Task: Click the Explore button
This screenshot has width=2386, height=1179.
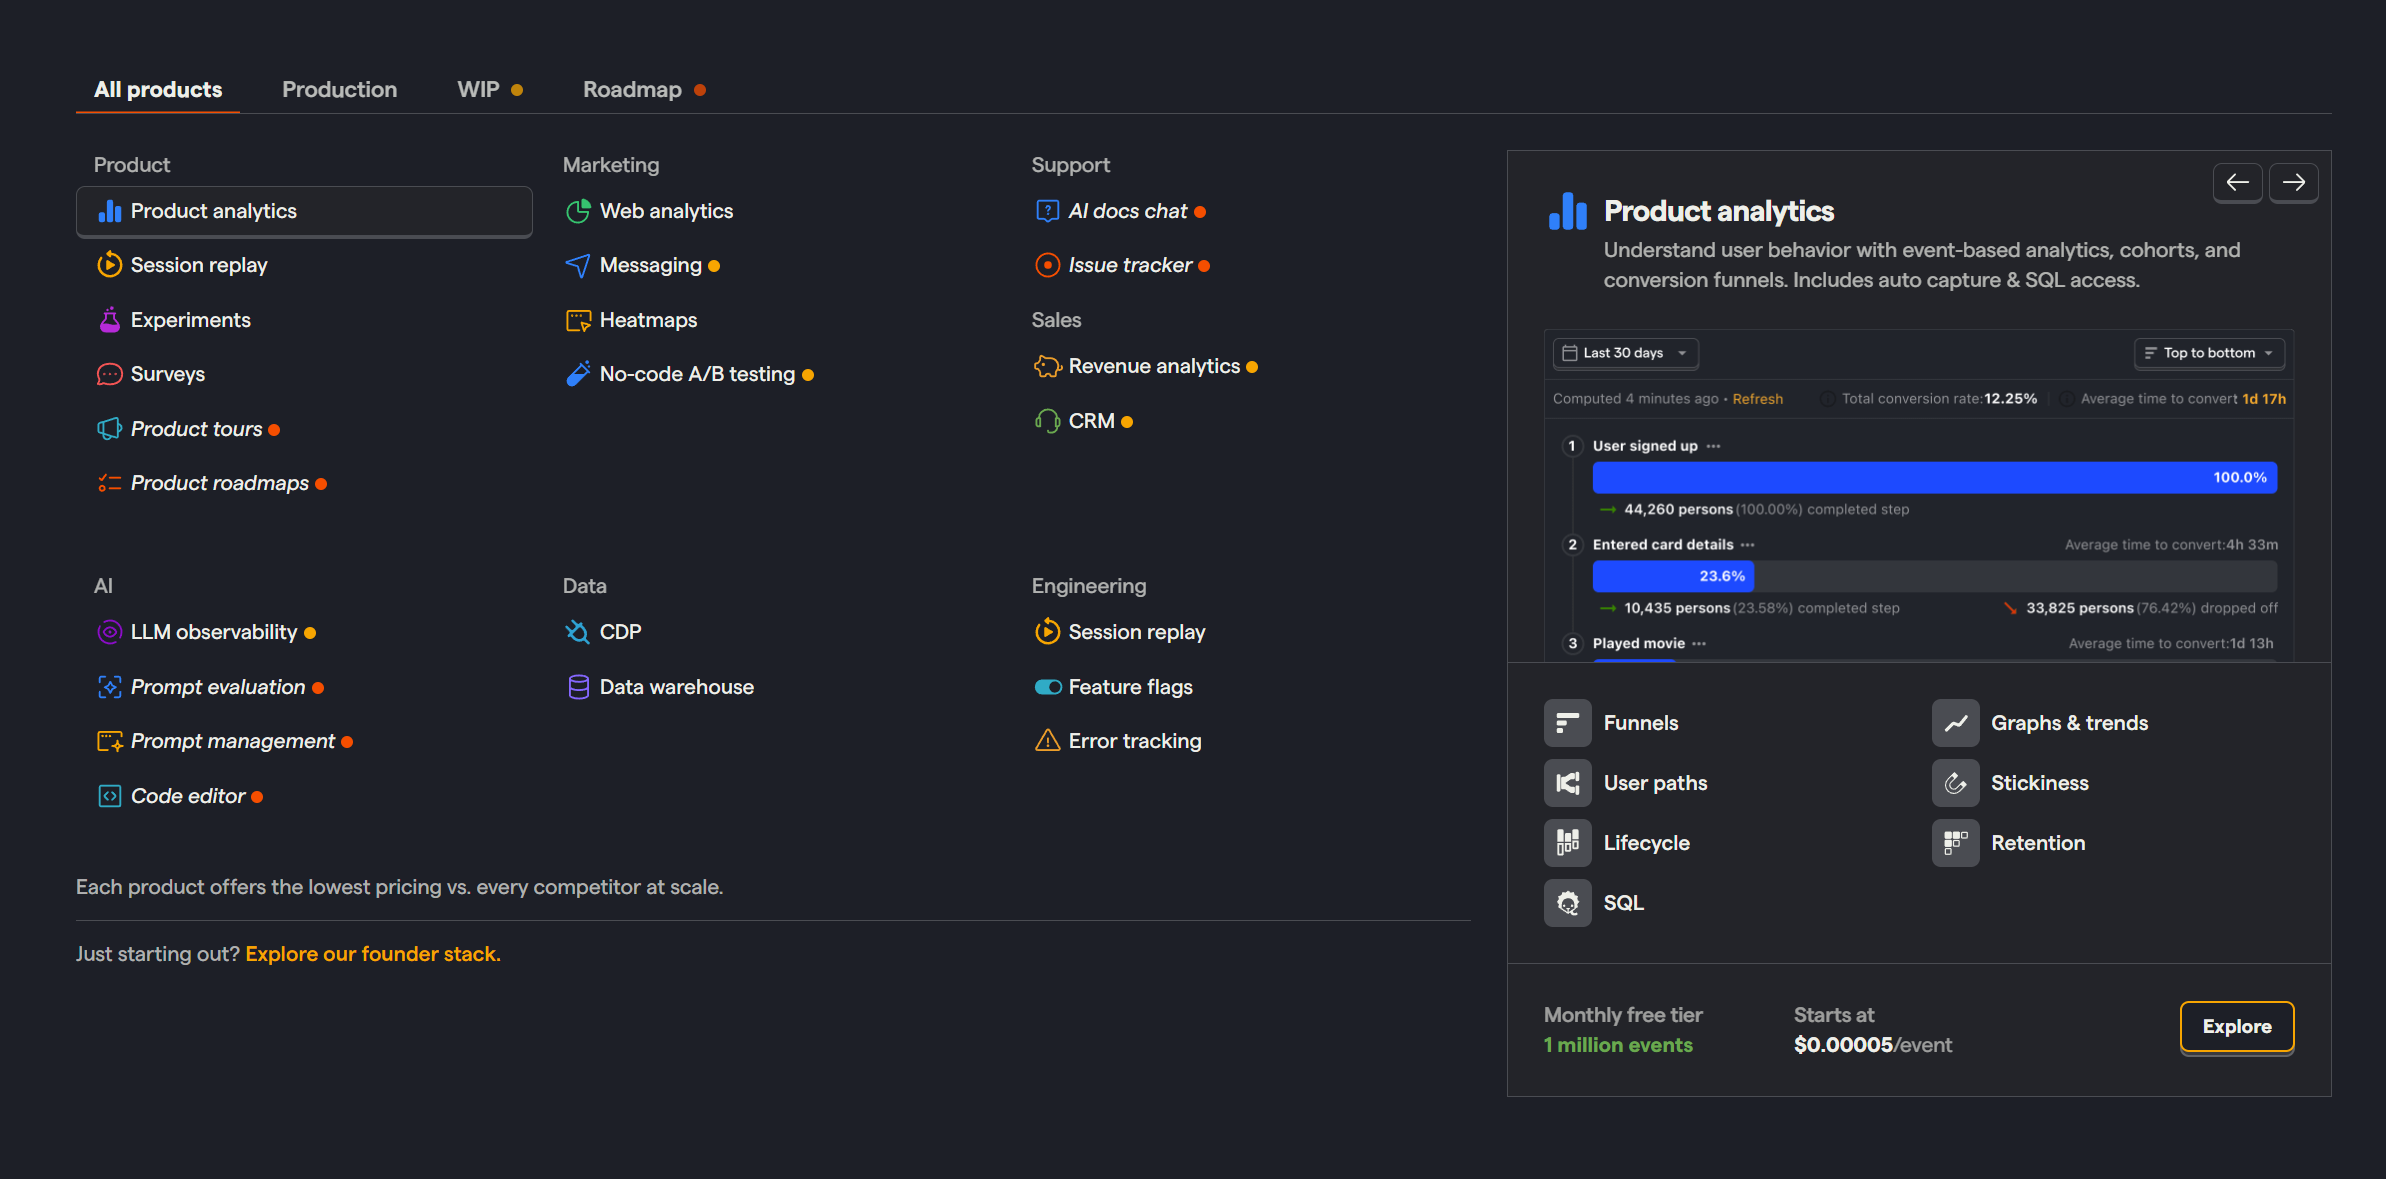Action: click(2236, 1027)
